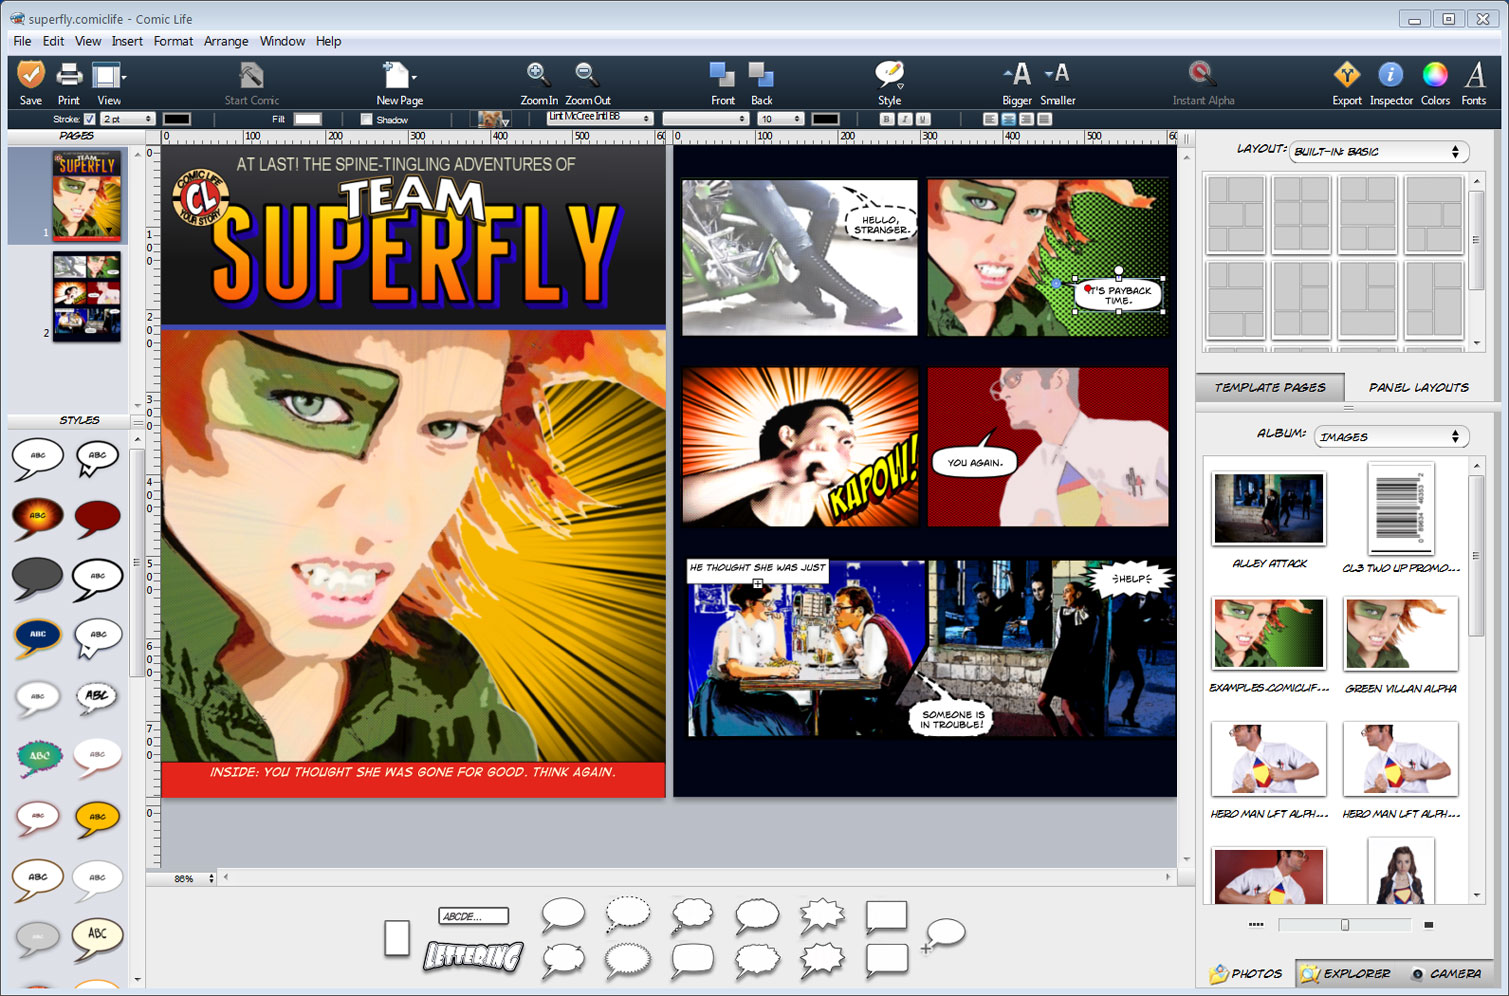This screenshot has height=996, width=1509.
Task: Open the font name dropdown
Action: (599, 118)
